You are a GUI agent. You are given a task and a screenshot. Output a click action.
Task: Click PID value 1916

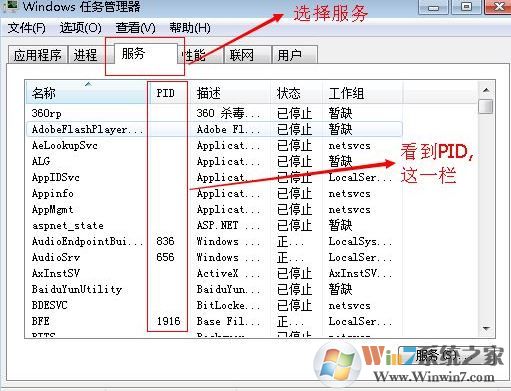tap(169, 321)
